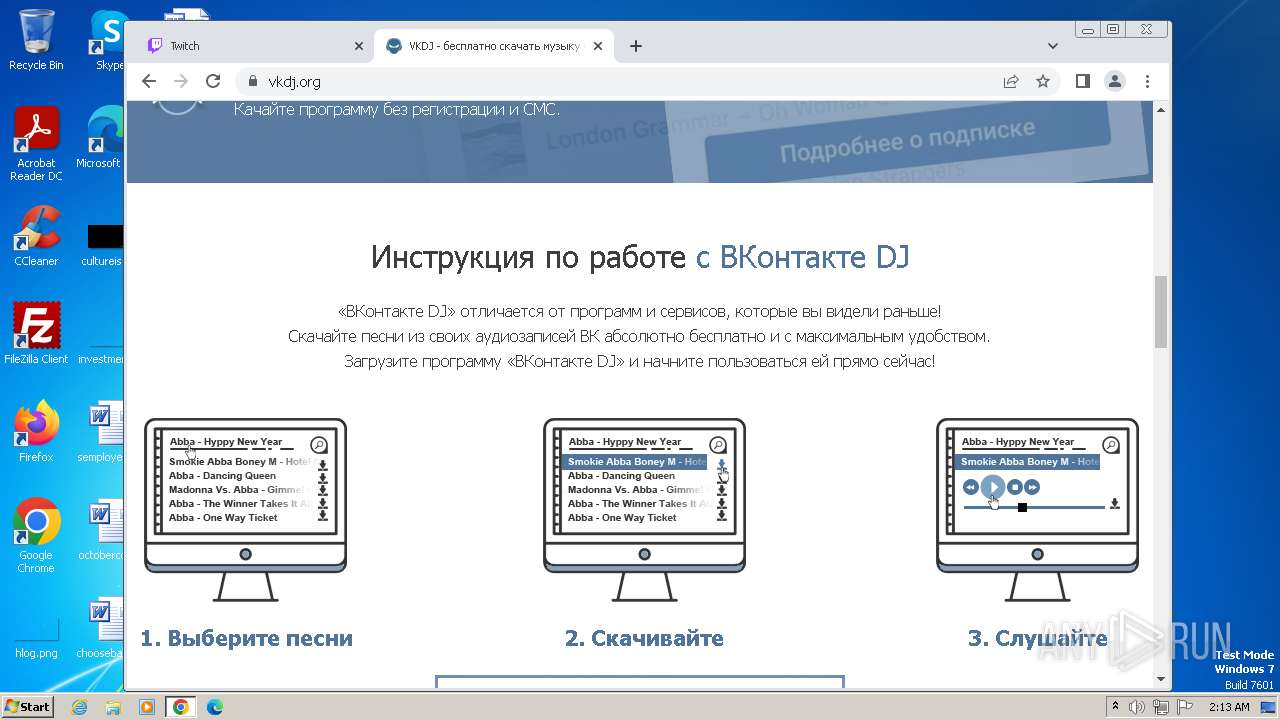Click the 'Выберите песни' monitor illustration
Viewport: 1280px width, 720px height.
tap(245, 509)
